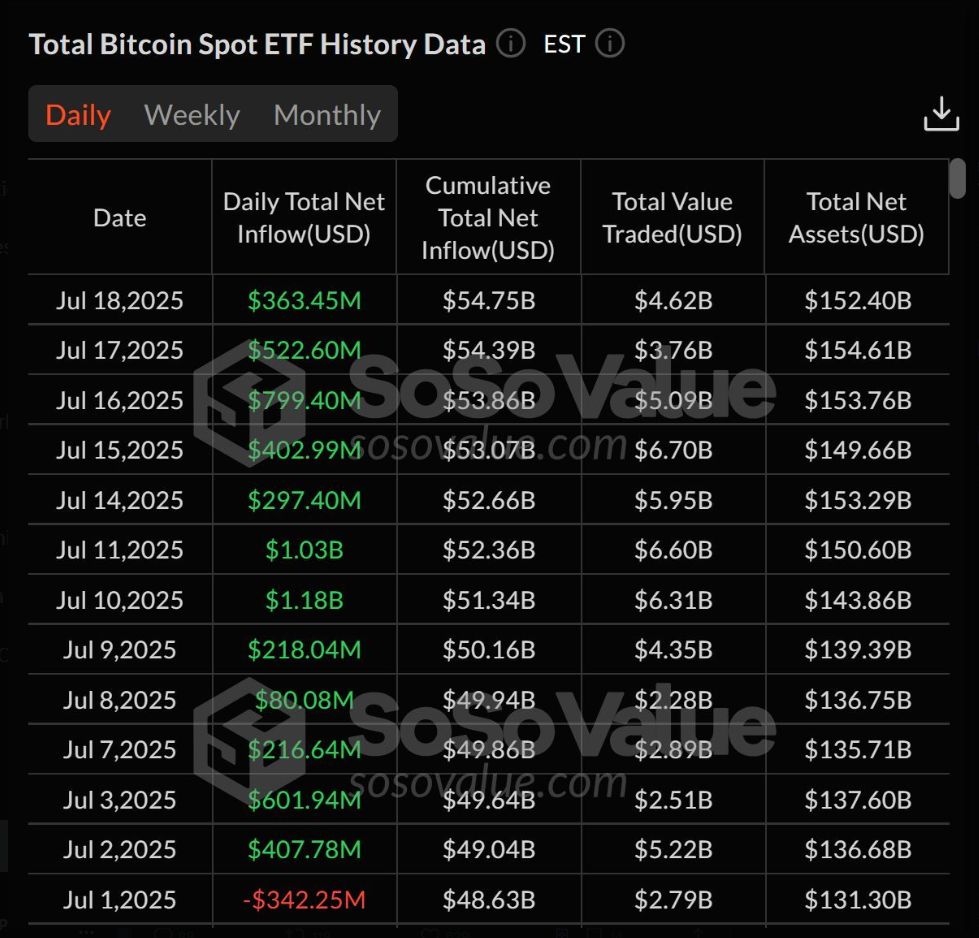Select the $363.45M inflow value
The height and width of the screenshot is (938, 979).
tap(305, 300)
